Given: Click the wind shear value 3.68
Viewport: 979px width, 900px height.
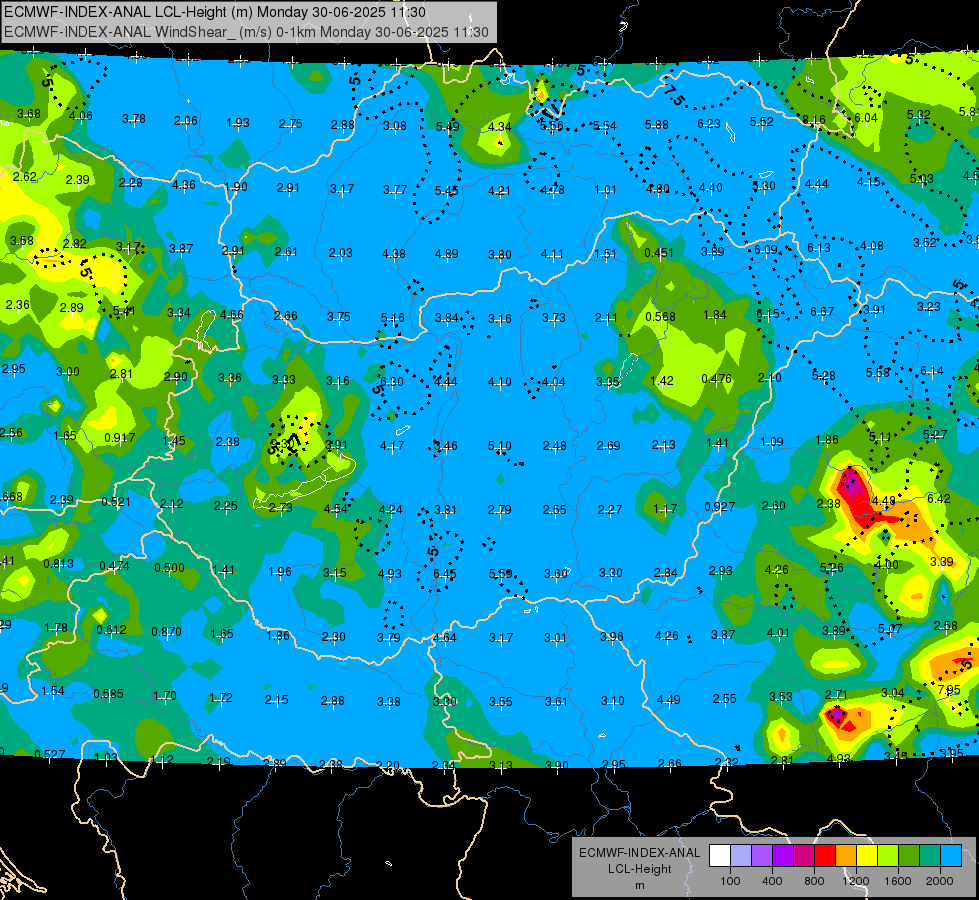Looking at the screenshot, I should (29, 114).
